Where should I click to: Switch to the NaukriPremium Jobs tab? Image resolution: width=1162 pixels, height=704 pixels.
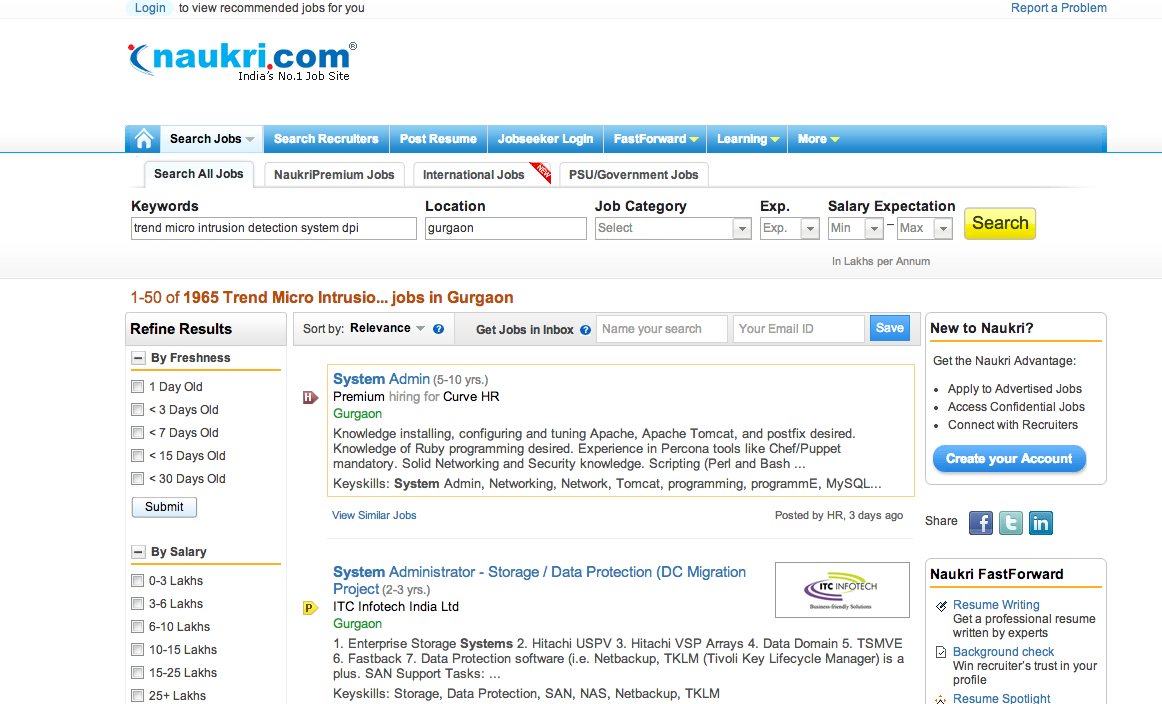pos(334,175)
